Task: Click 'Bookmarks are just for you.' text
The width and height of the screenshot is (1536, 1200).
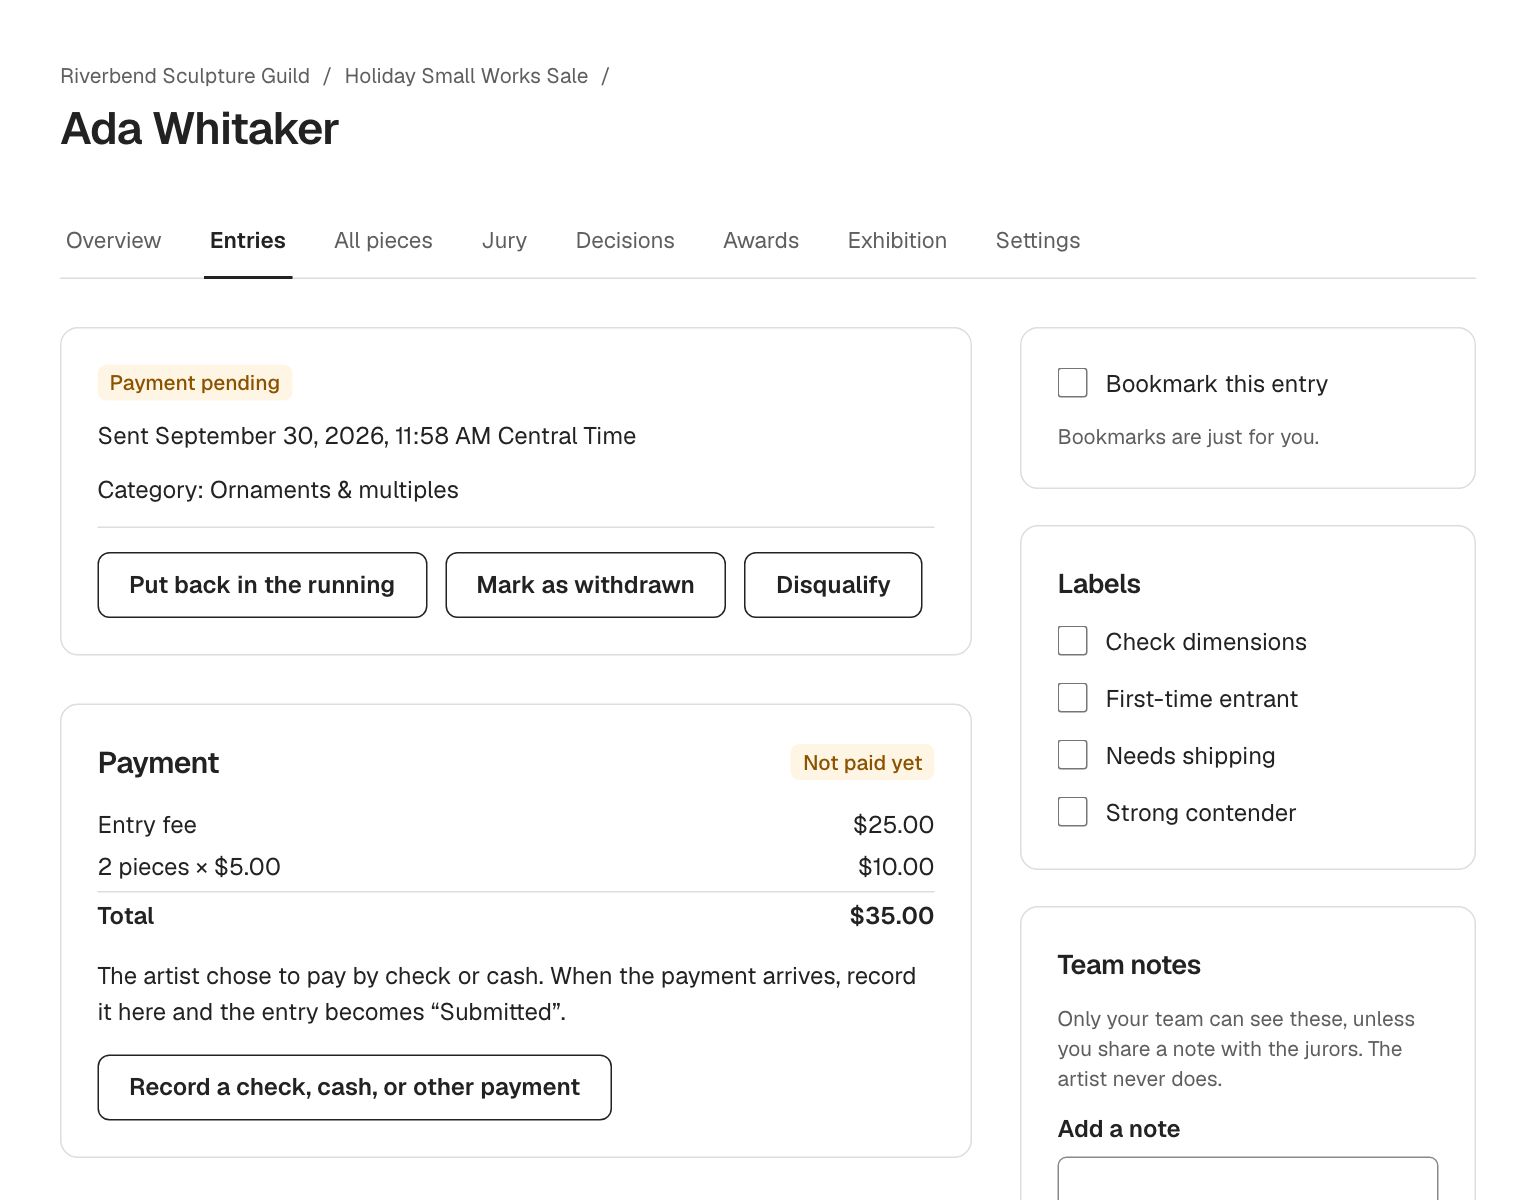Action: tap(1188, 437)
